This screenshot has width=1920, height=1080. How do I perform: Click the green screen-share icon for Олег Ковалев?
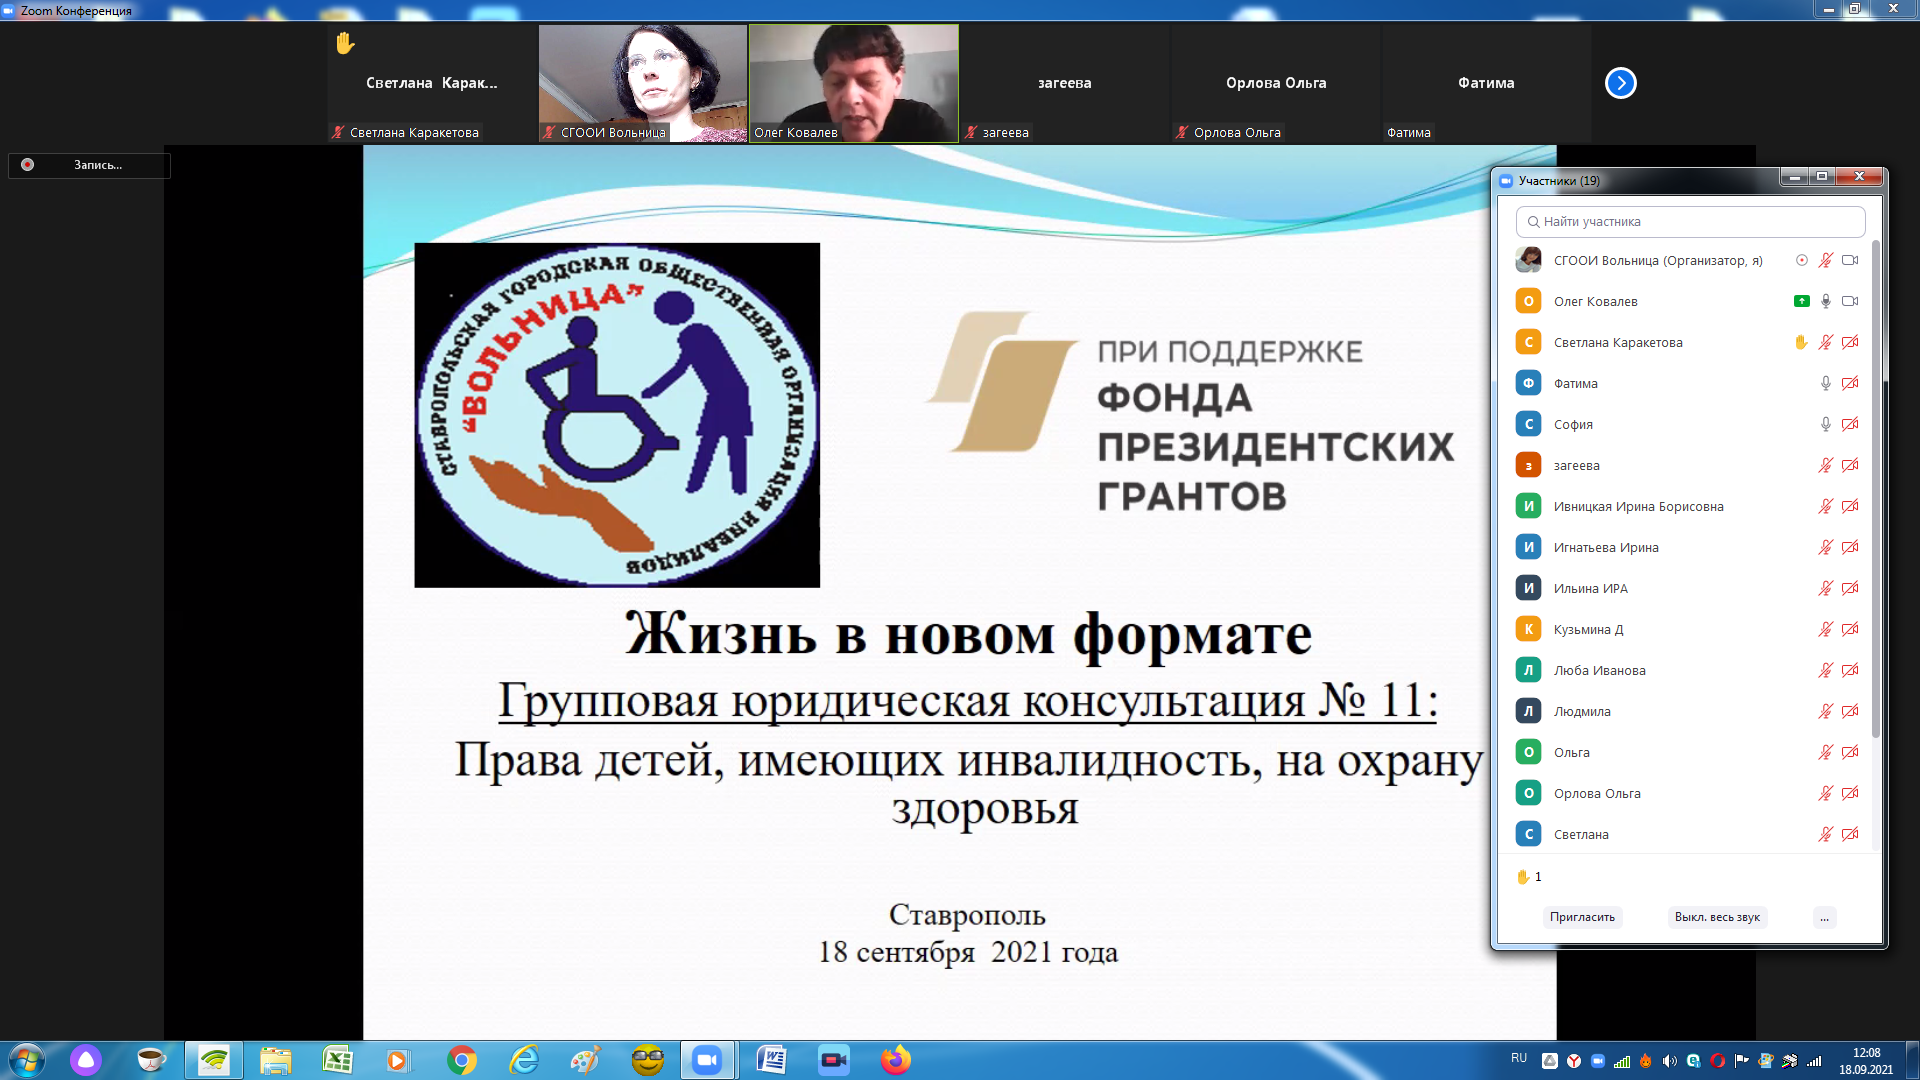point(1801,301)
